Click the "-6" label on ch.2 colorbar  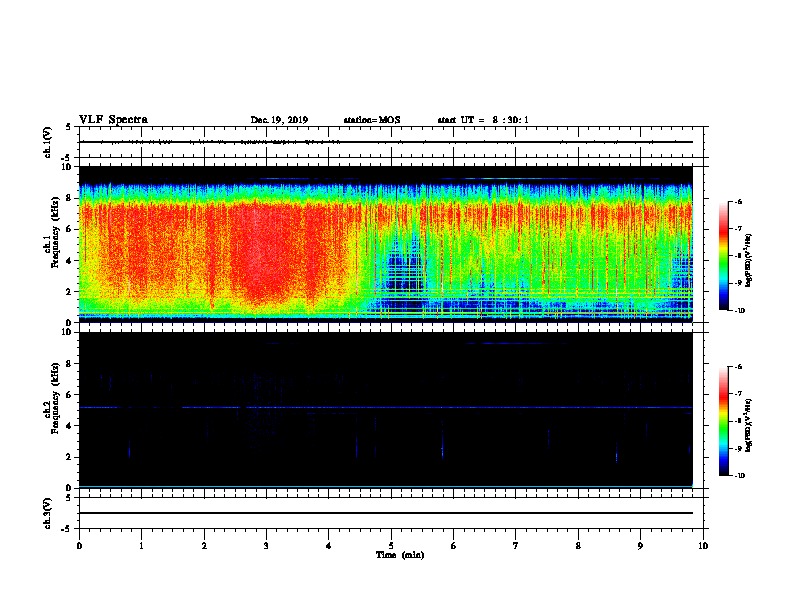[738, 367]
